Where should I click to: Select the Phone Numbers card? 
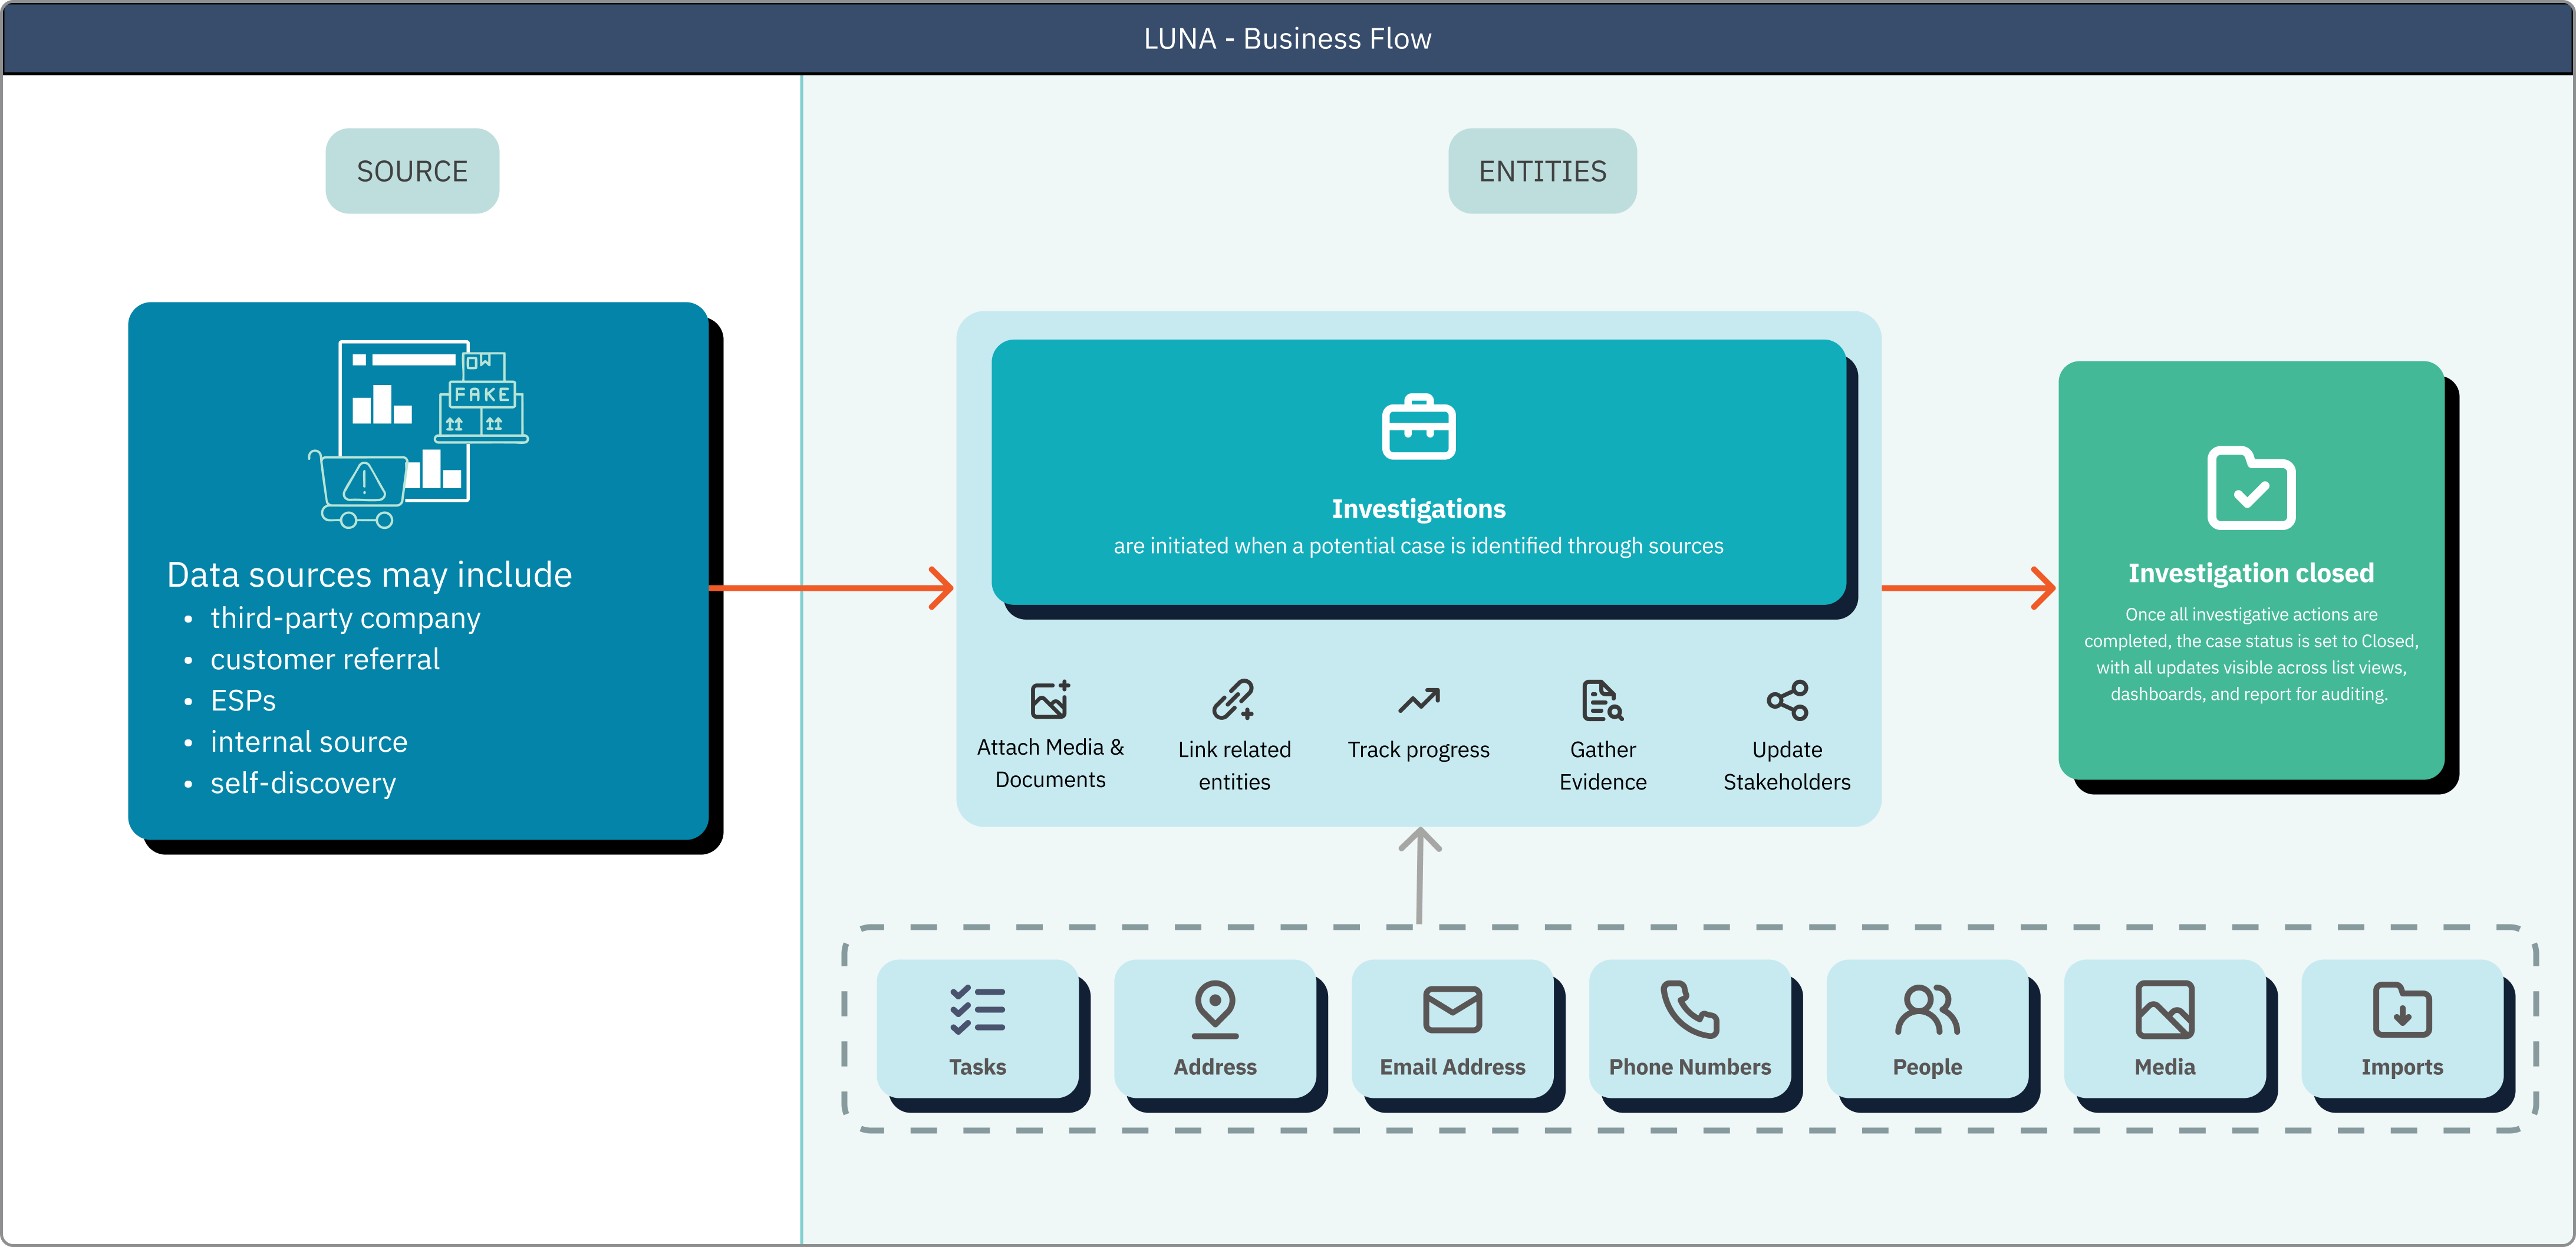pyautogui.click(x=1689, y=1028)
